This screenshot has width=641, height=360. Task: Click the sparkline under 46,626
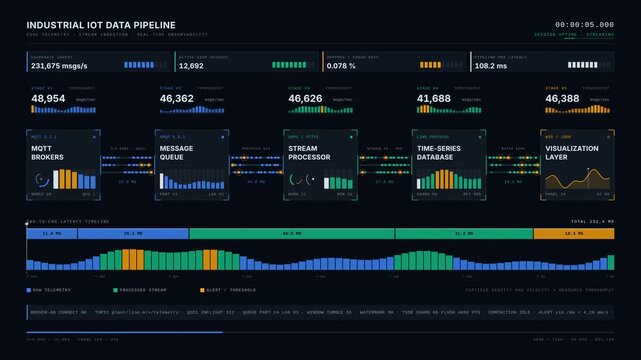click(x=320, y=109)
